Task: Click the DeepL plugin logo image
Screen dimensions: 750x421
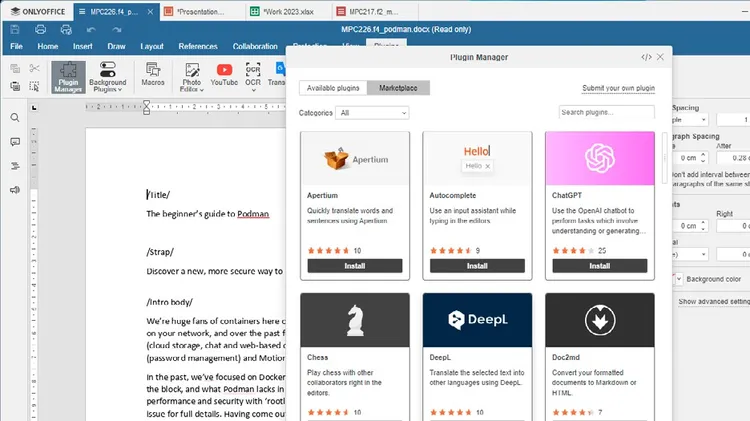Action: (x=477, y=321)
